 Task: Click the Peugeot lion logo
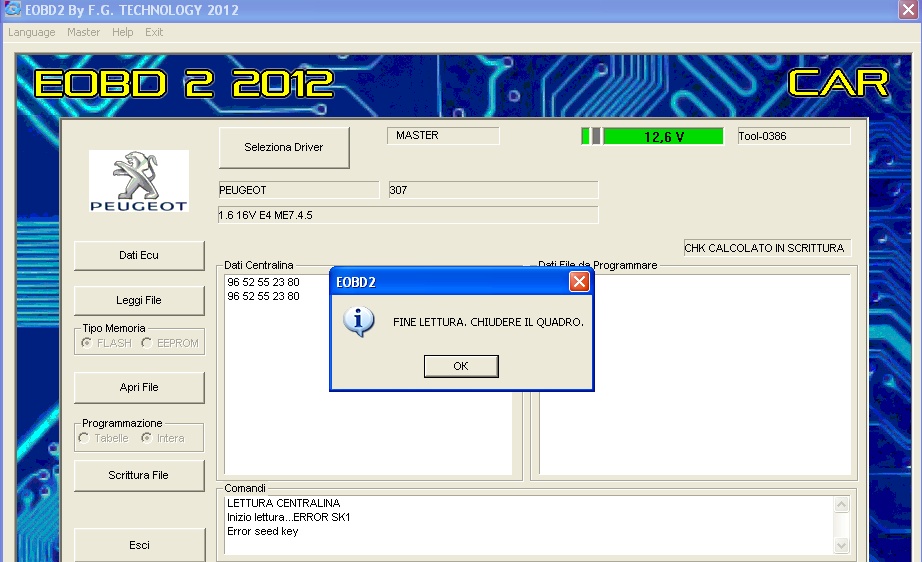(x=139, y=180)
